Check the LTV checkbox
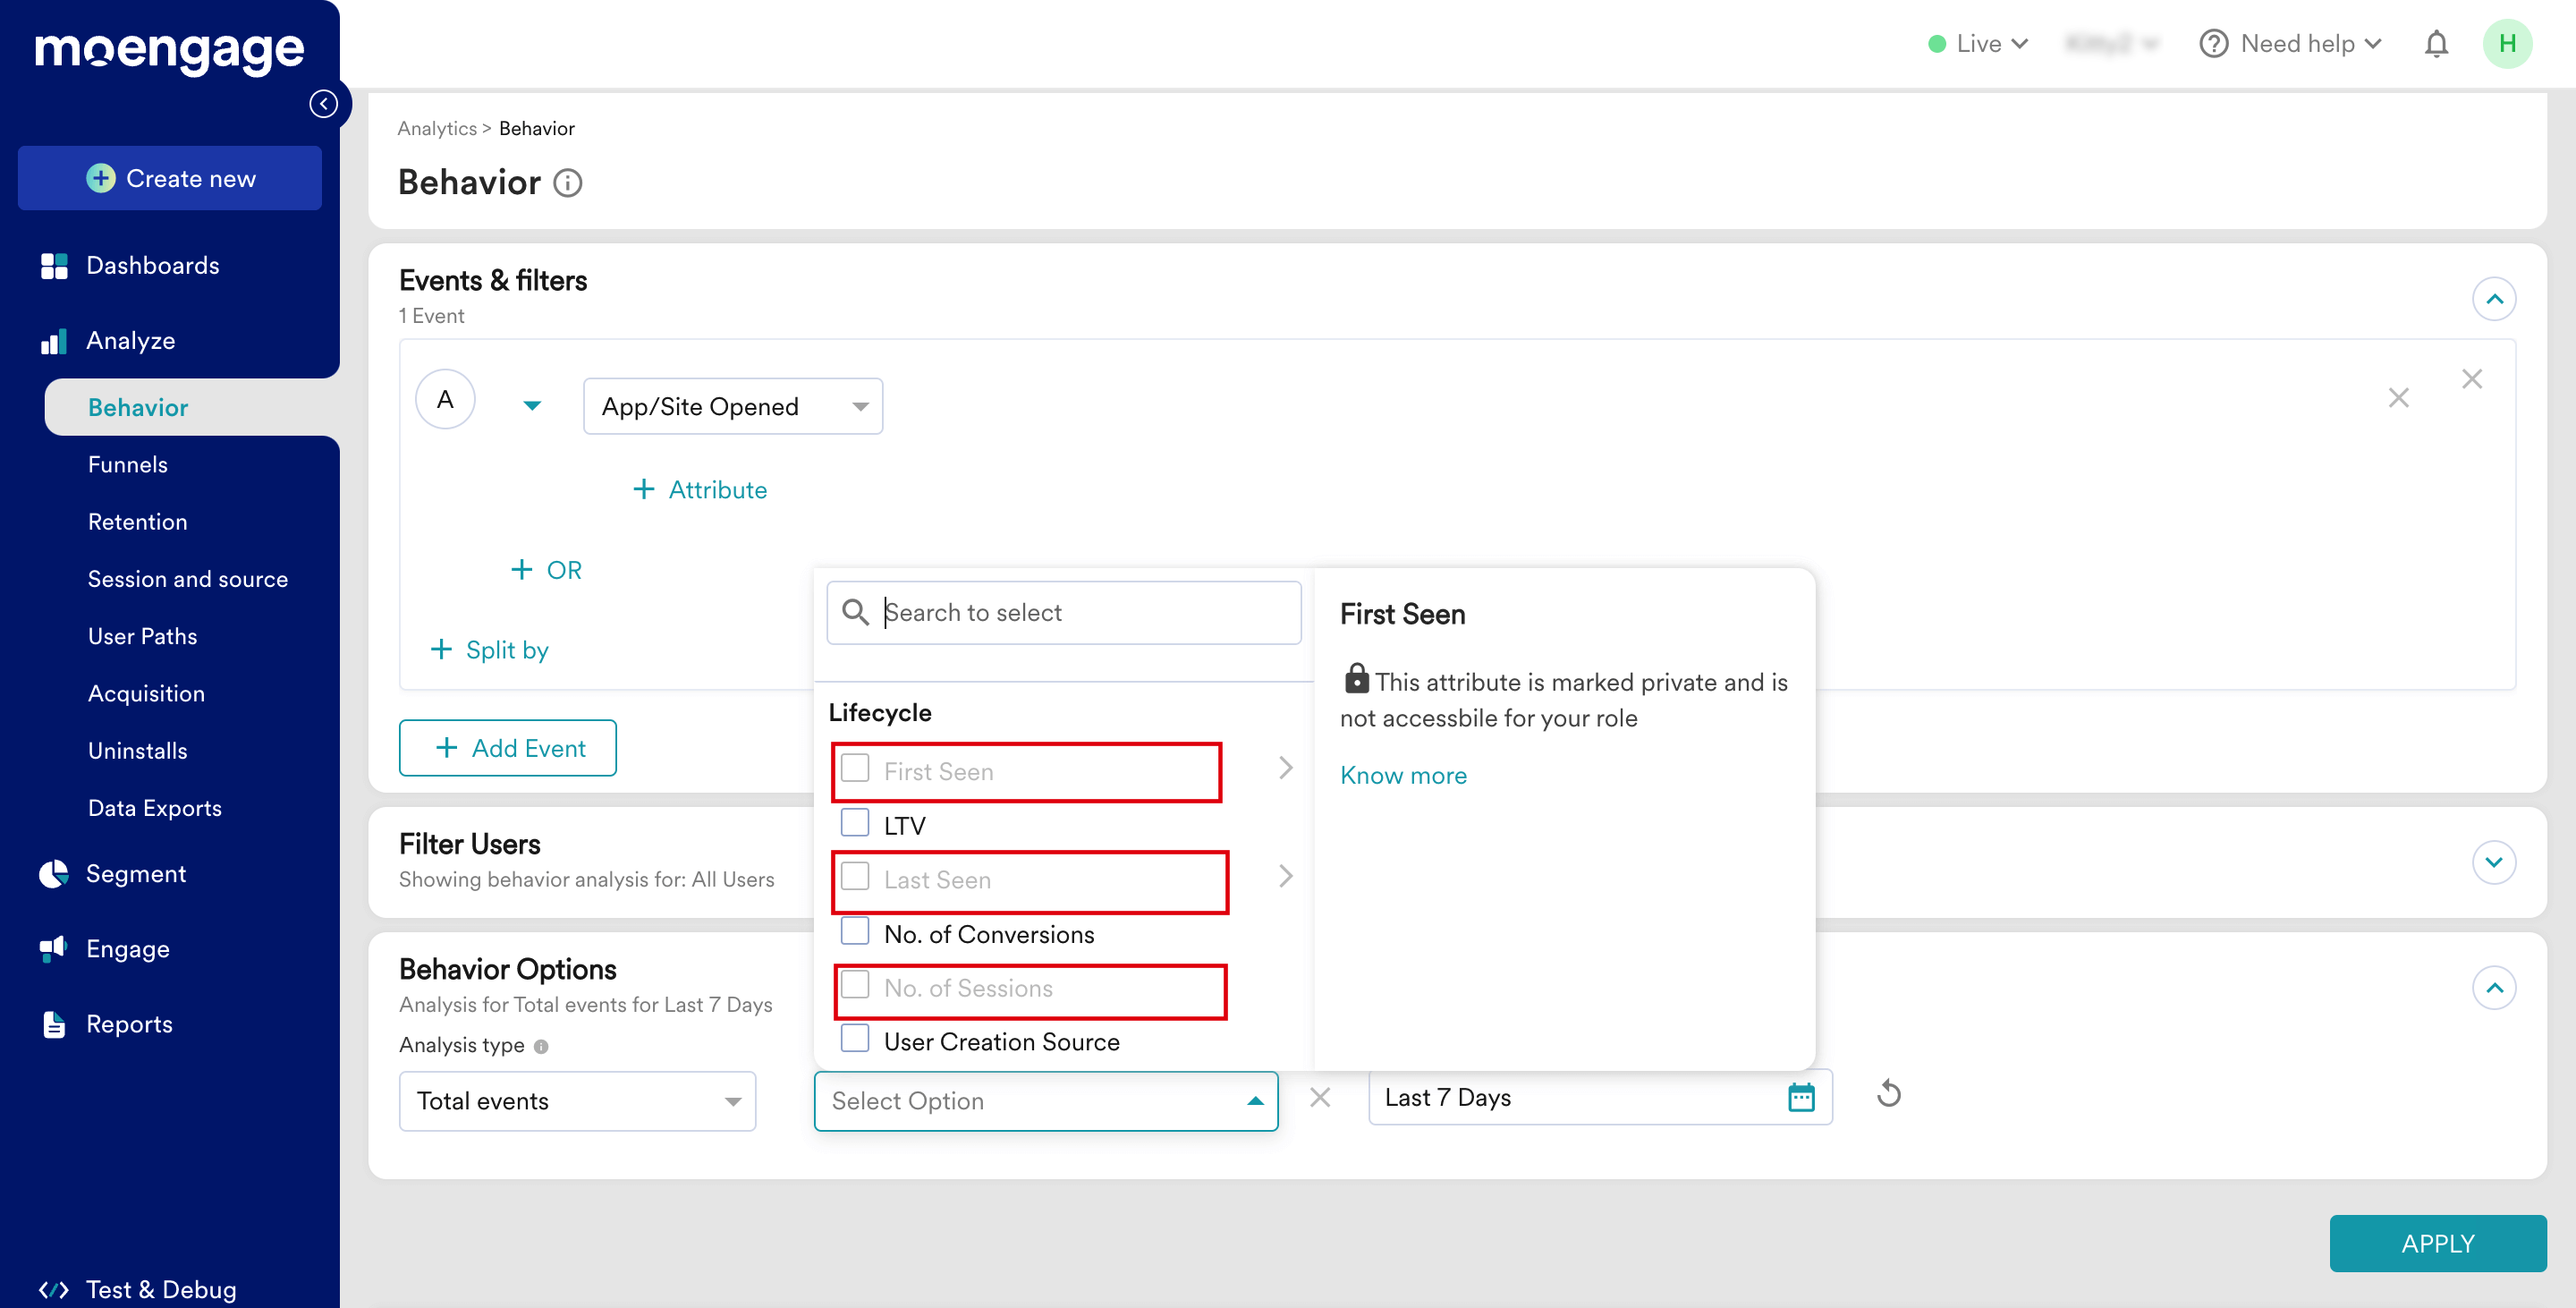This screenshot has width=2576, height=1308. [x=855, y=823]
